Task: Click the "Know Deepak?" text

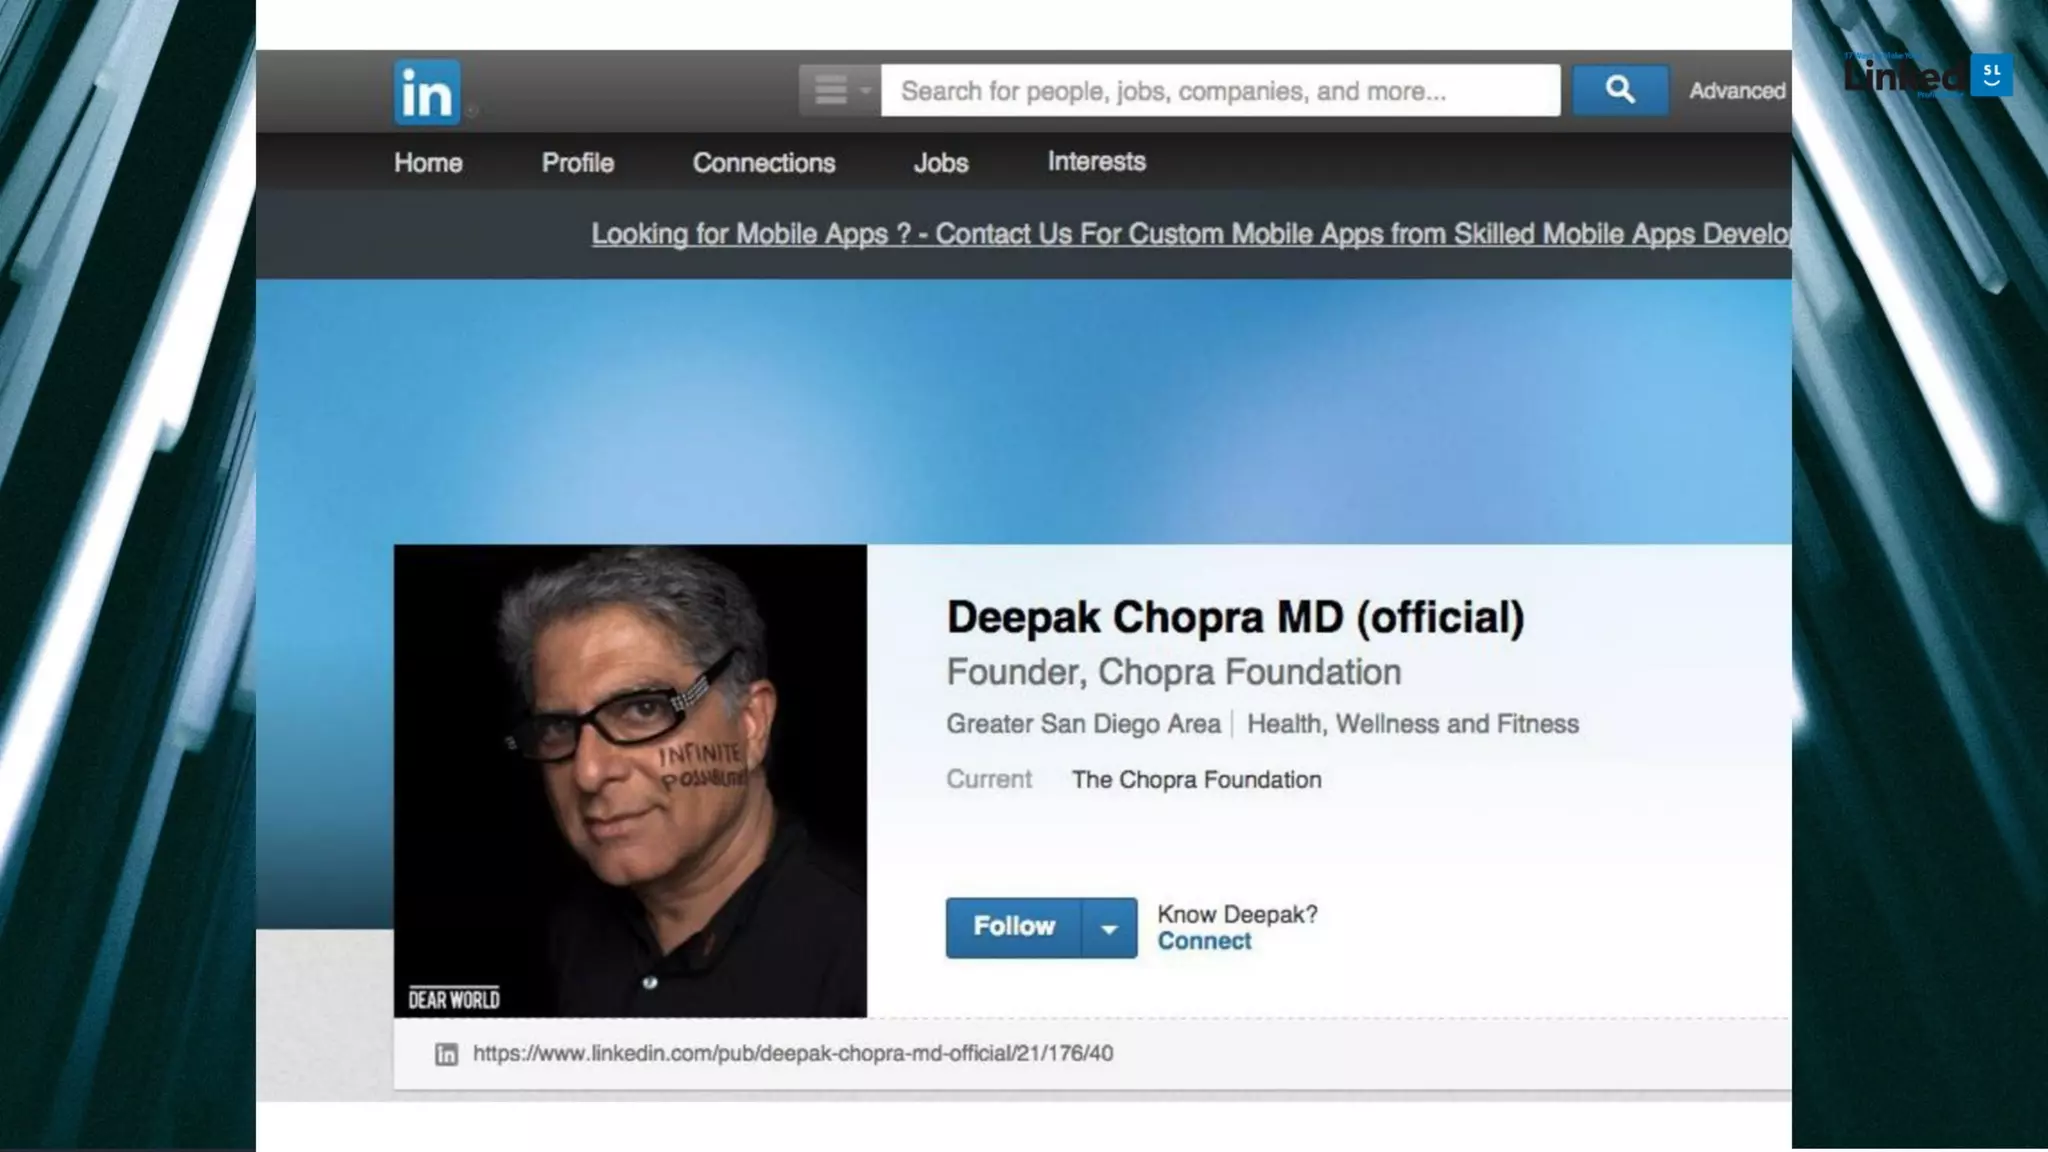Action: pos(1237,914)
